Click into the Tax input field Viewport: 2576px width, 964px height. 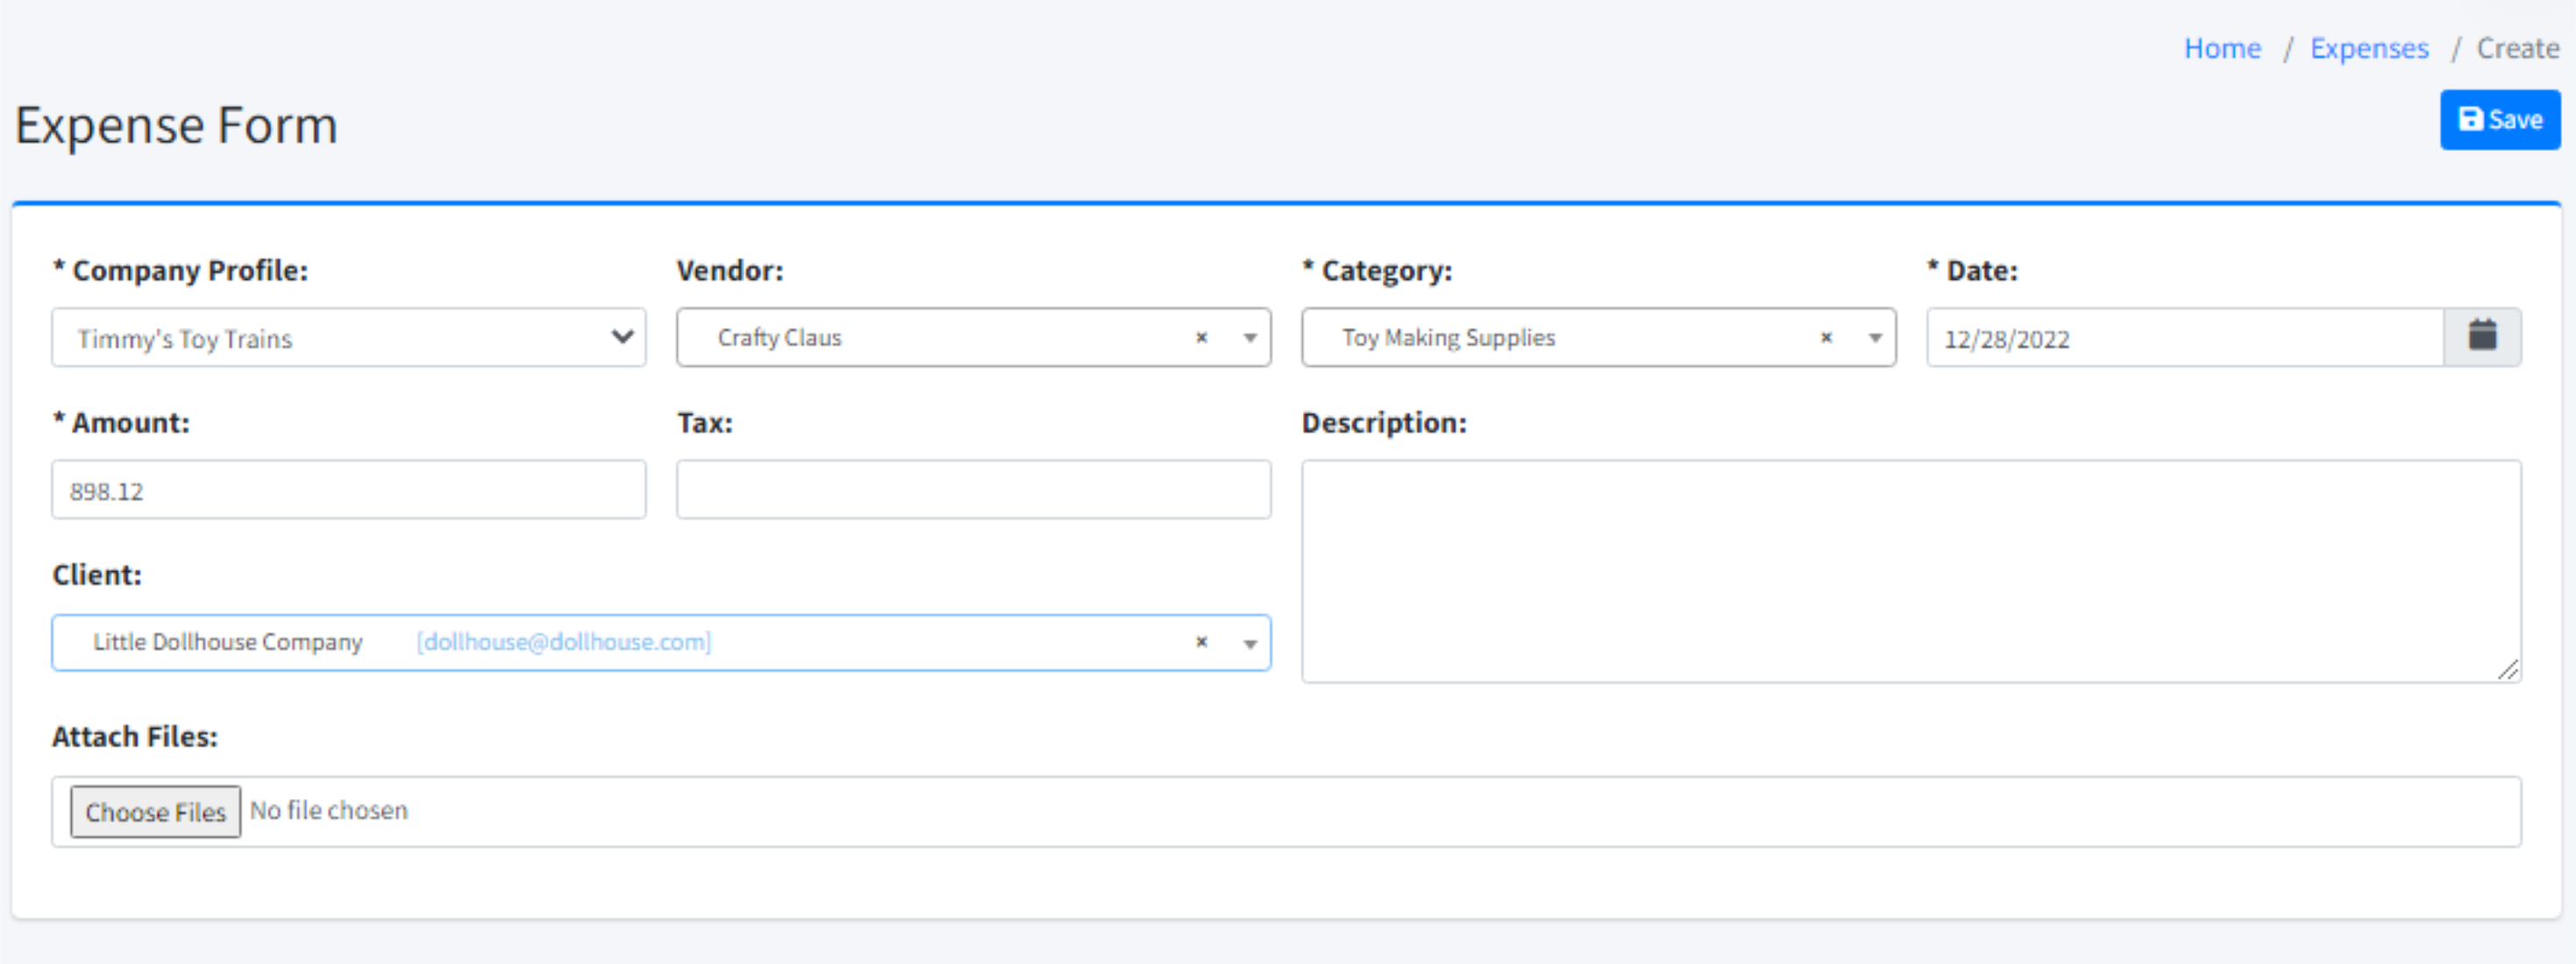[x=972, y=490]
